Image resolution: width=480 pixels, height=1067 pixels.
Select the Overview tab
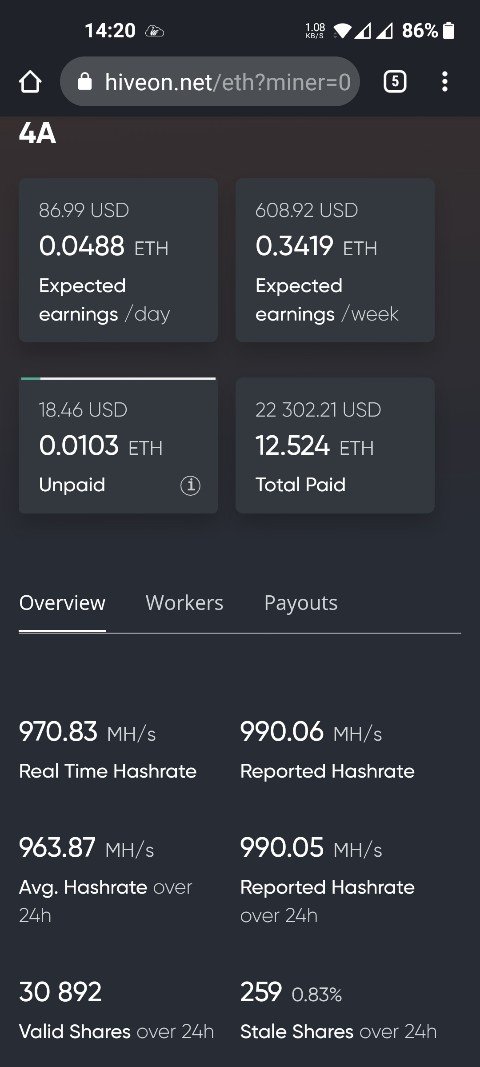click(x=62, y=603)
